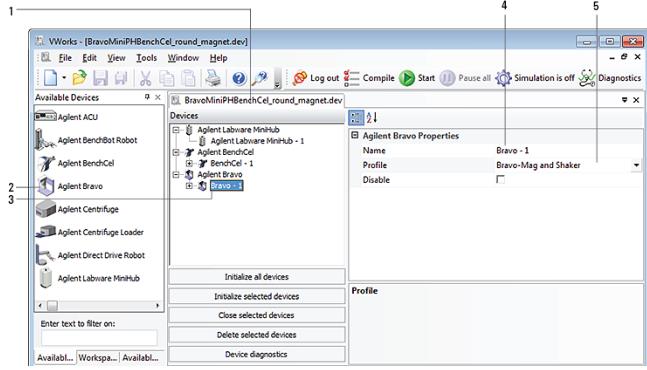Open Help with the question mark icon
The image size is (647, 370).
(239, 78)
